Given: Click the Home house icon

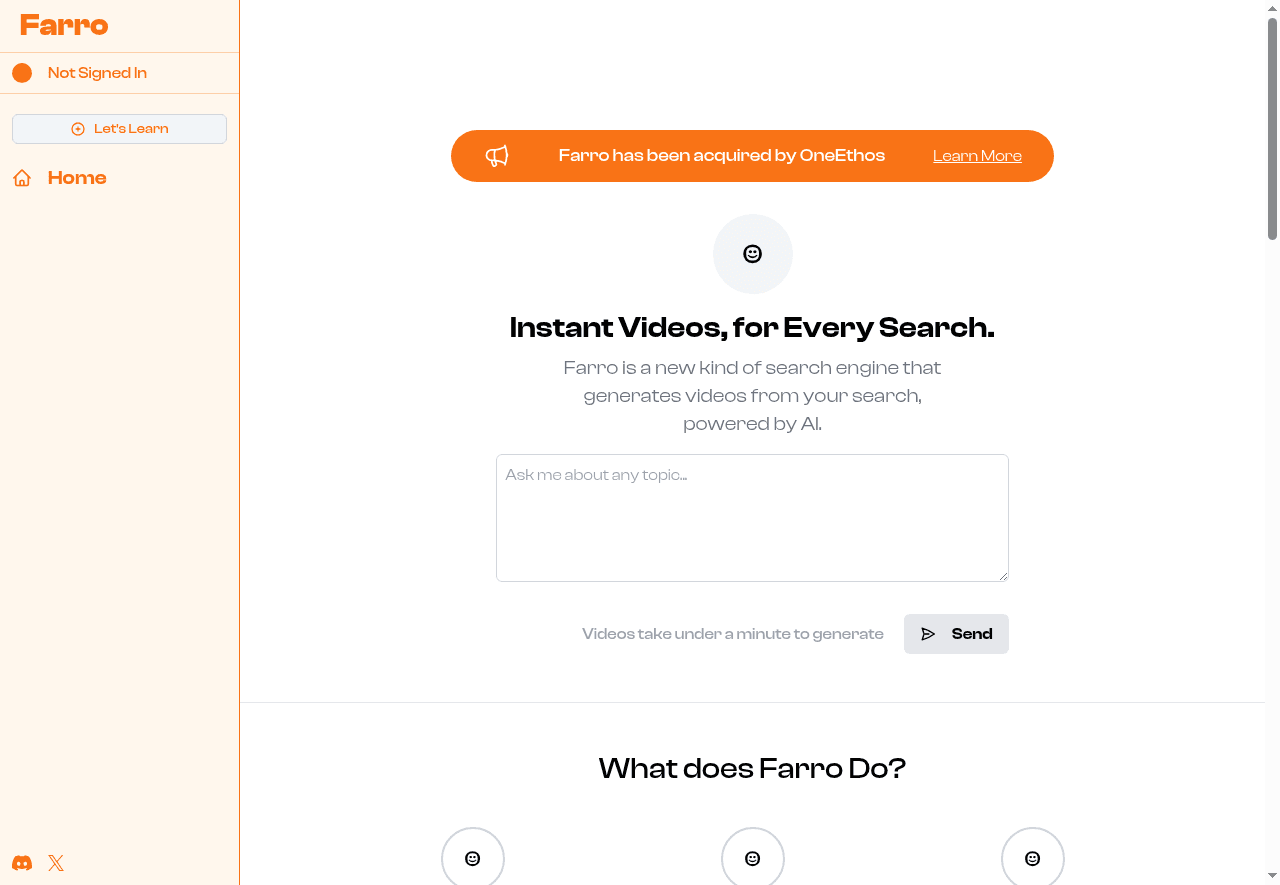Looking at the screenshot, I should pos(22,178).
